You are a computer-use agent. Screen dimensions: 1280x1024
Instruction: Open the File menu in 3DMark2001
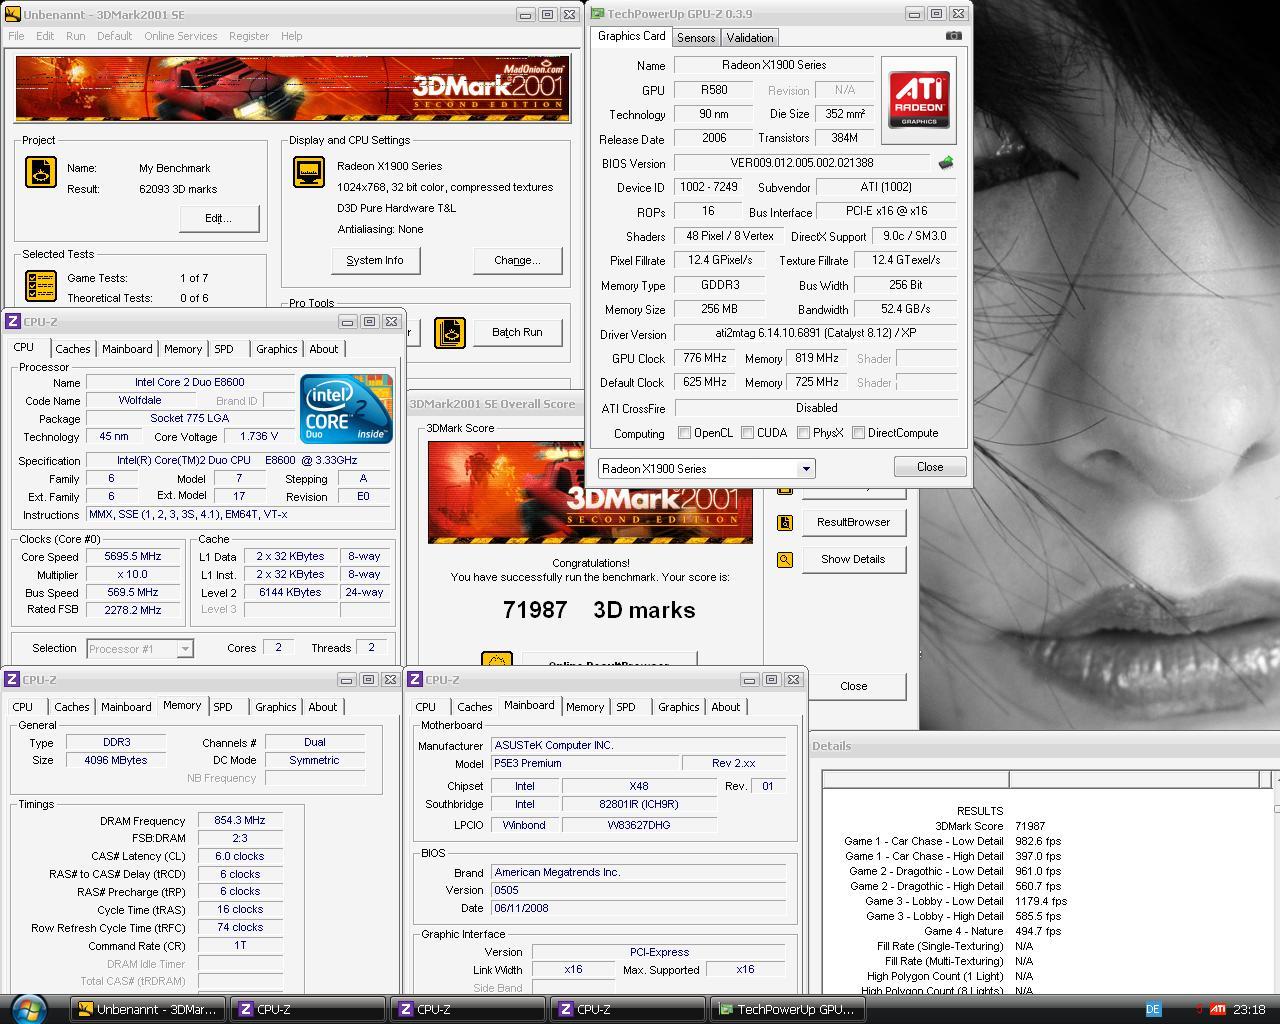[16, 36]
